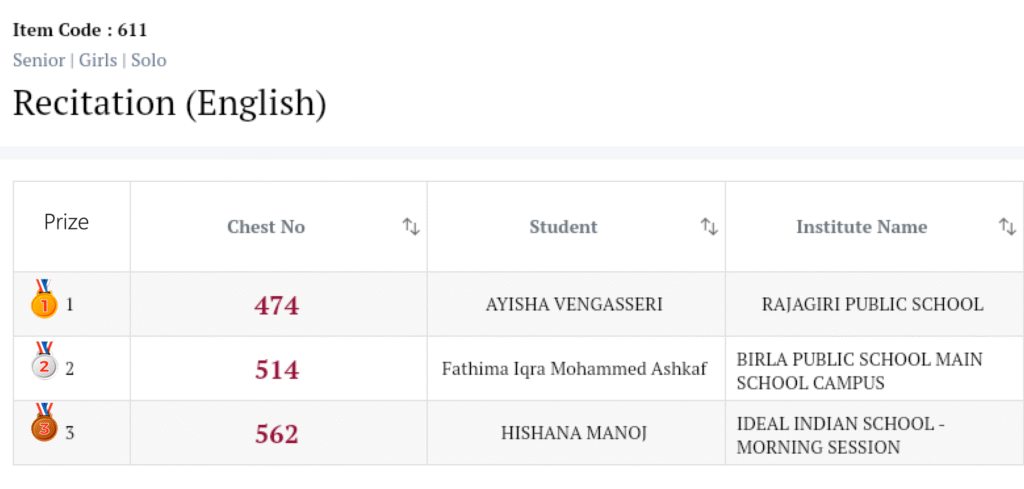Click the Recitation (English) heading
The height and width of the screenshot is (489, 1024).
tap(170, 103)
